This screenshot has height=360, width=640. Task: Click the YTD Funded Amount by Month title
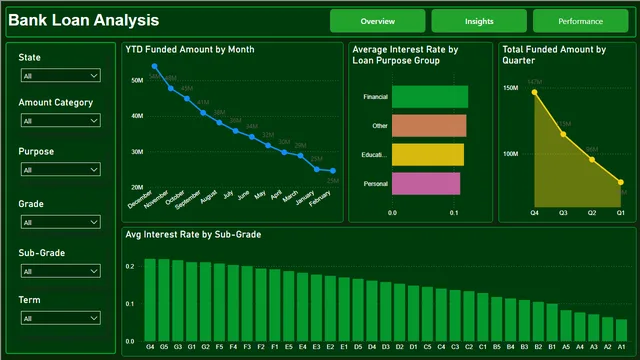click(x=190, y=49)
